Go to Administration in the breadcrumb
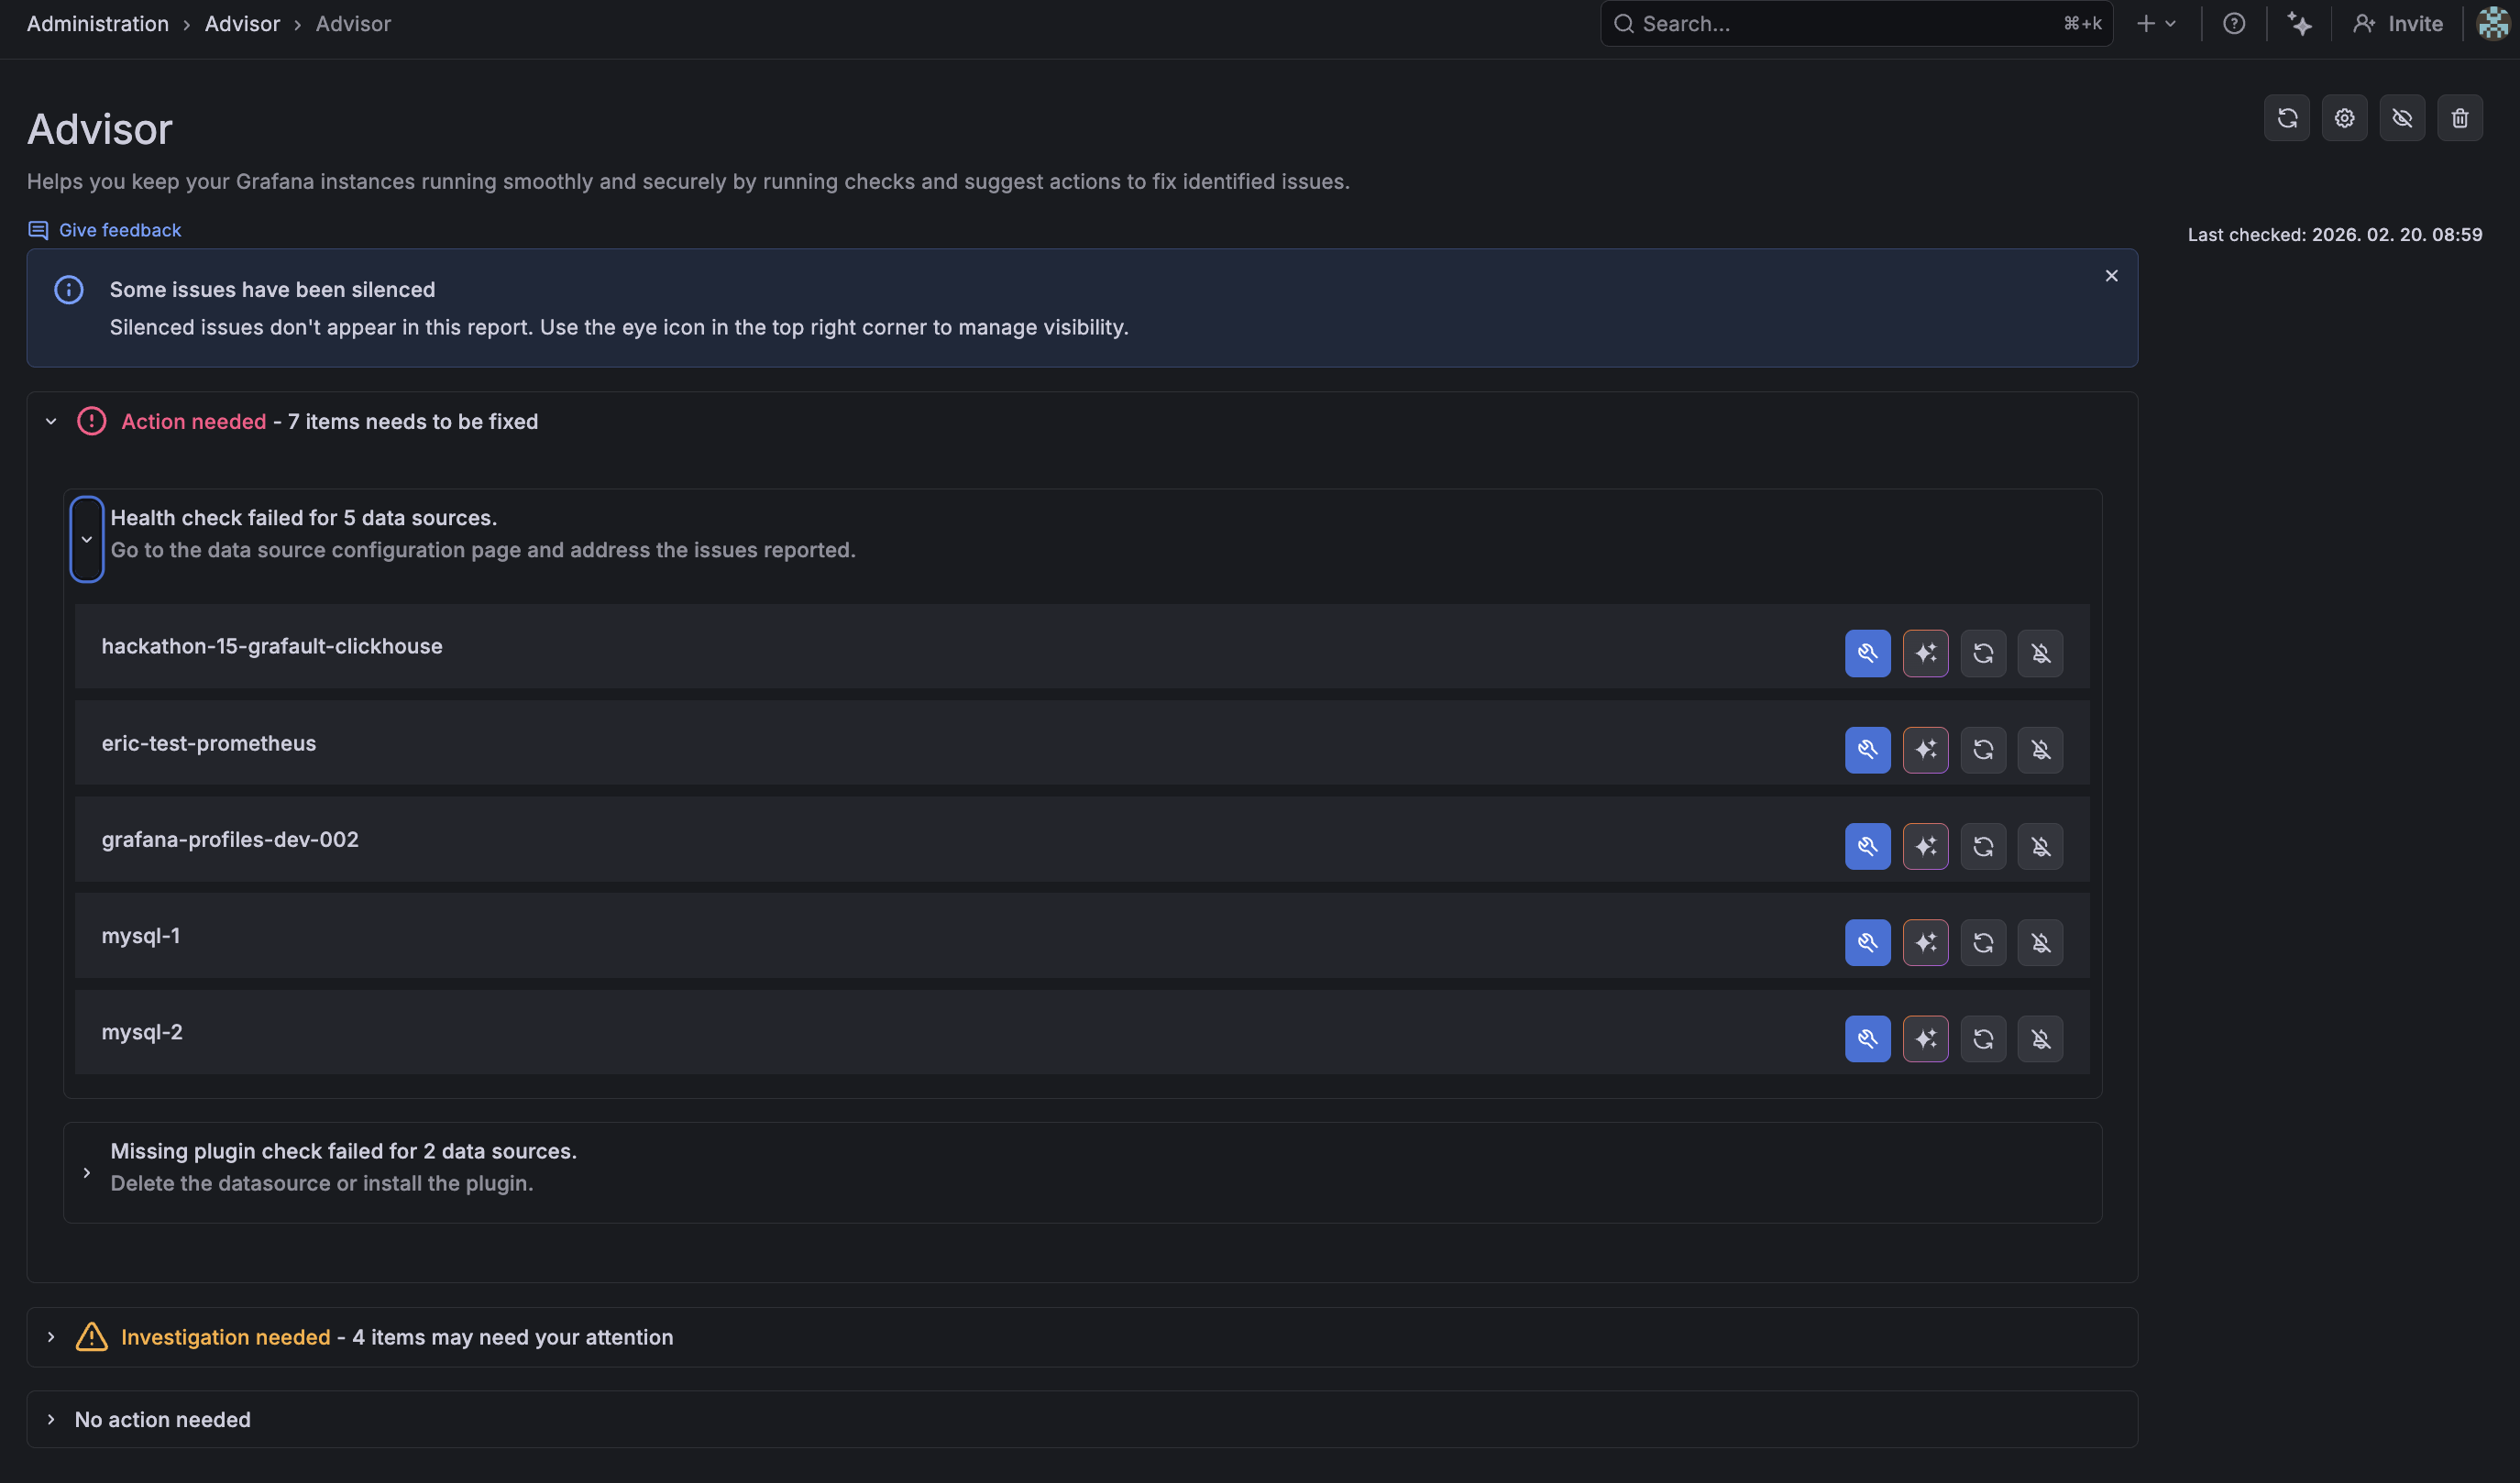 (x=98, y=24)
